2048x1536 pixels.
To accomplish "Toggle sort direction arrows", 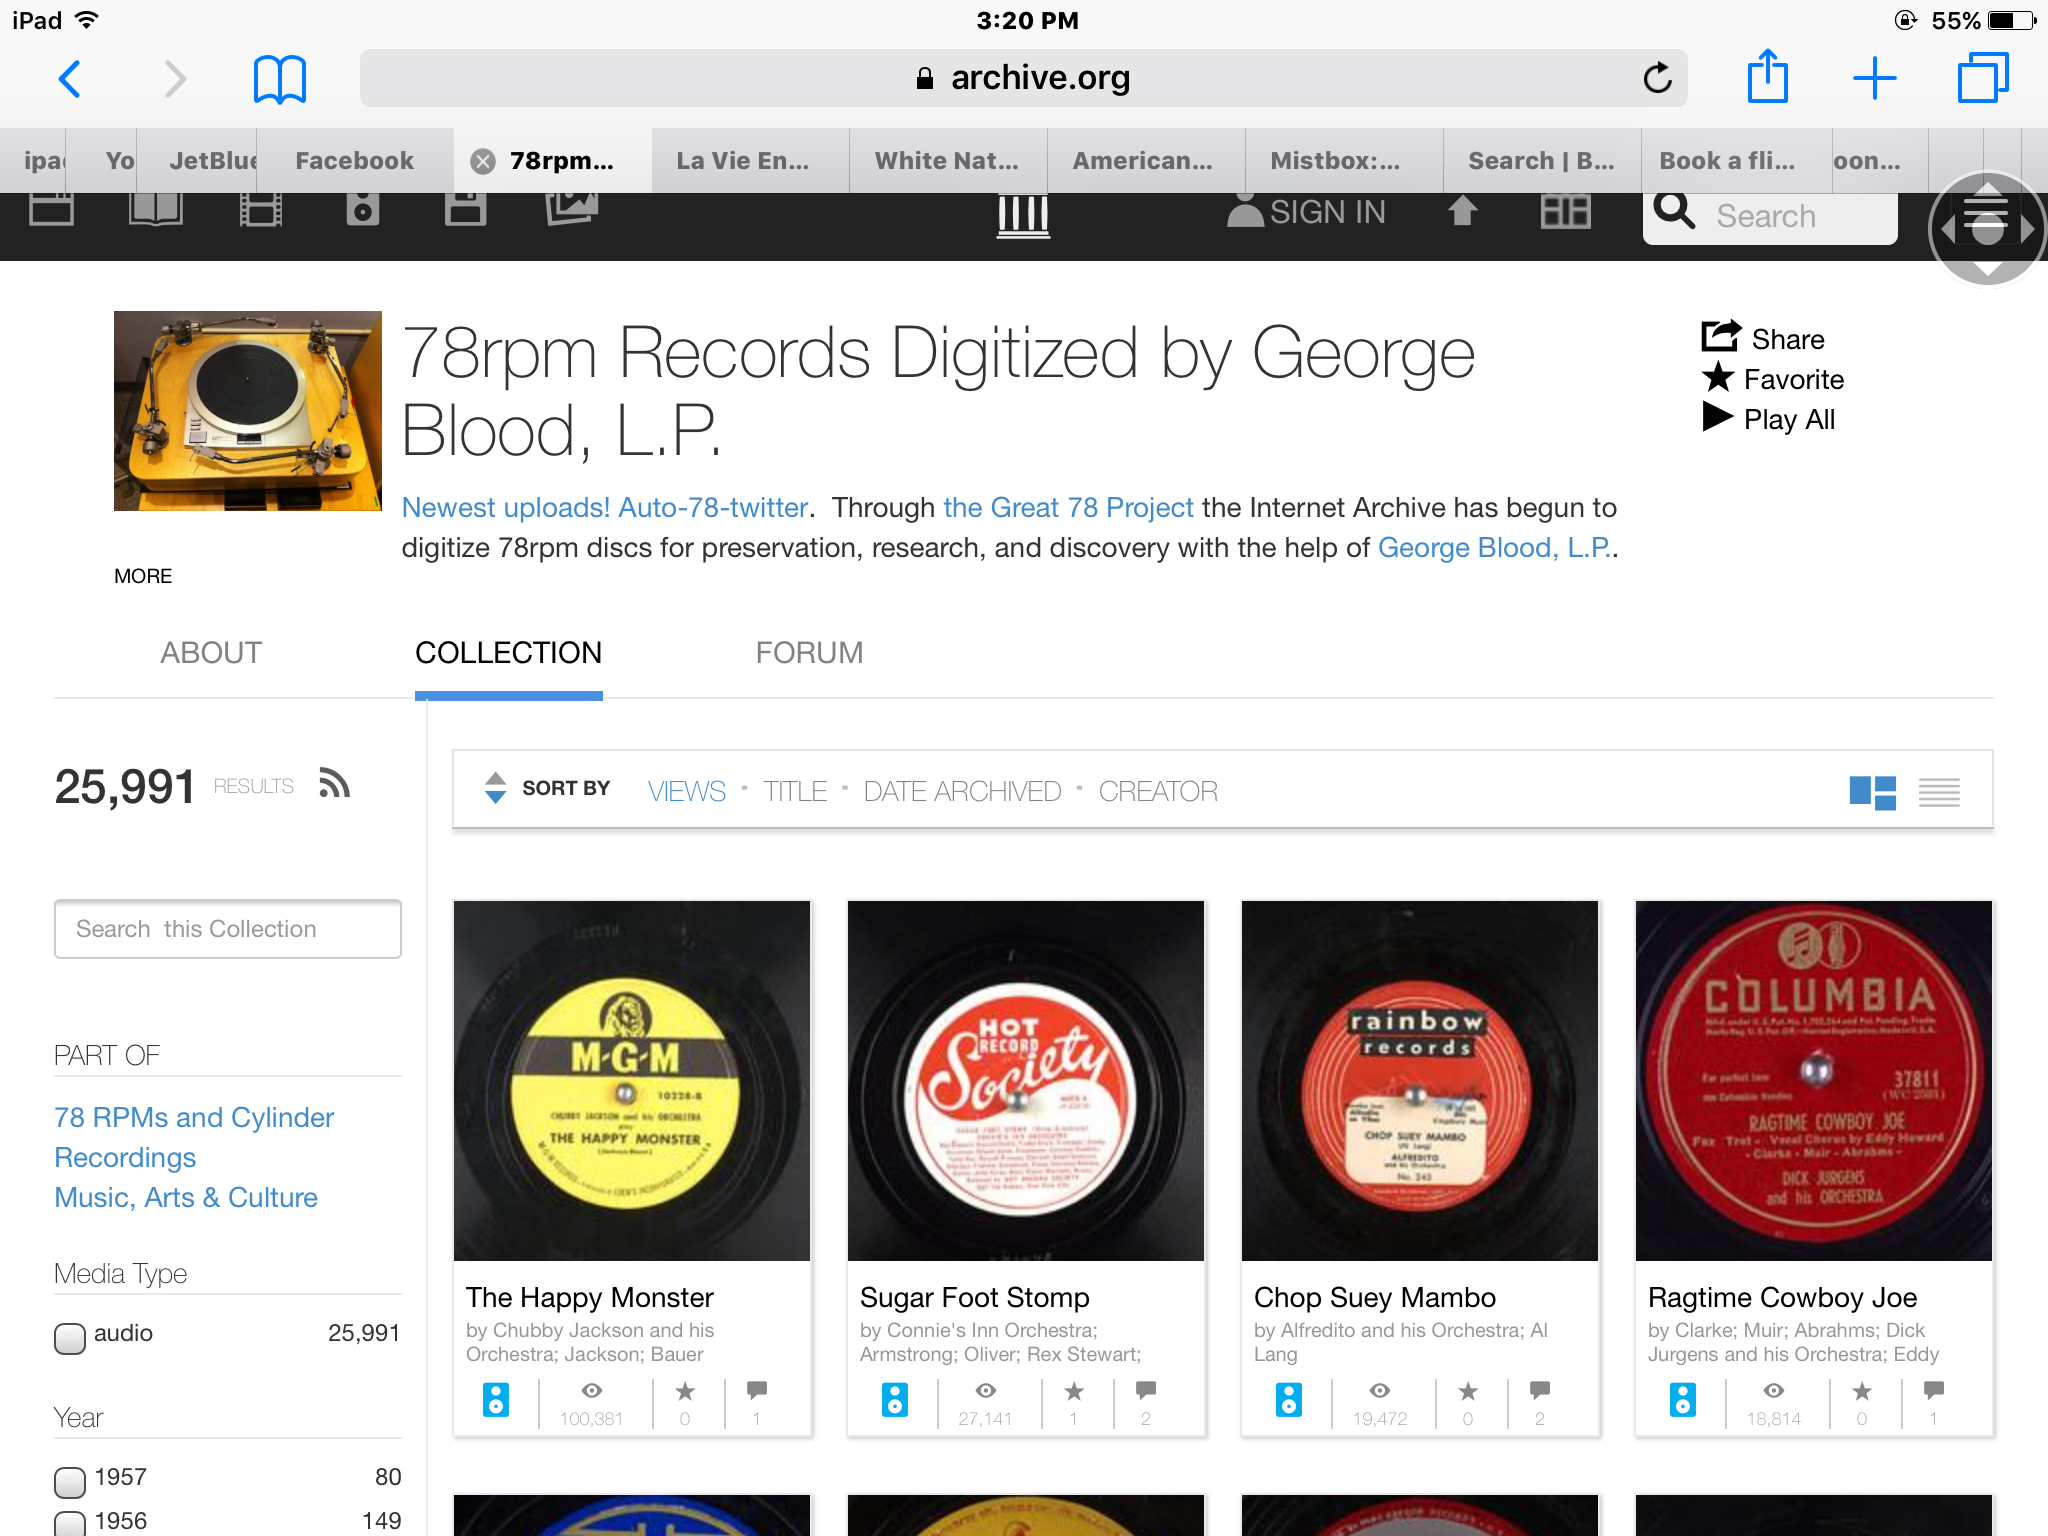I will point(495,788).
